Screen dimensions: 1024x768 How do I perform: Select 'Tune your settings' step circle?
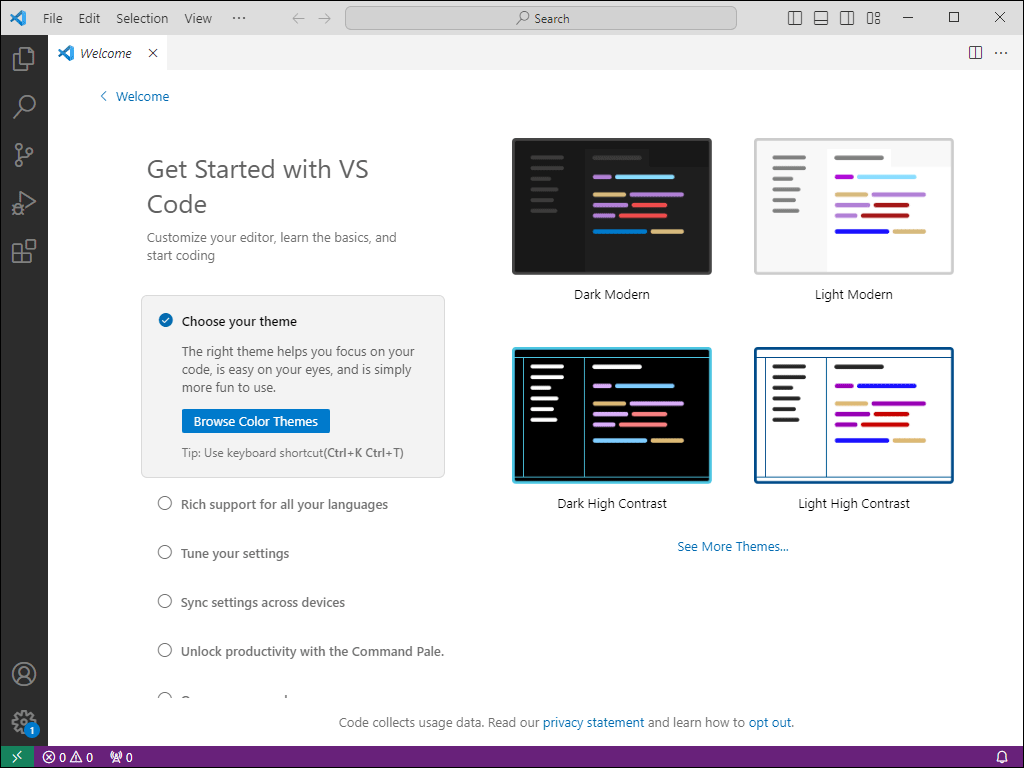tap(165, 552)
